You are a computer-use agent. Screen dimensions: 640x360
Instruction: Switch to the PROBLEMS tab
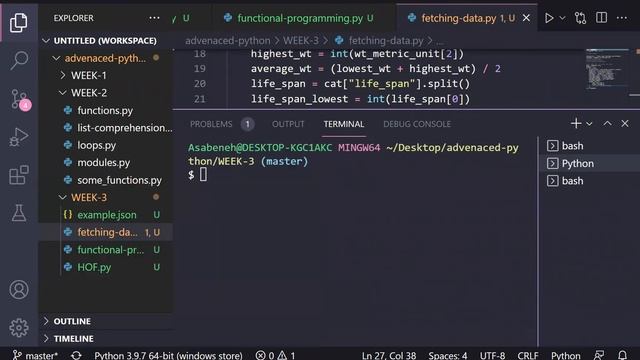[x=211, y=124]
